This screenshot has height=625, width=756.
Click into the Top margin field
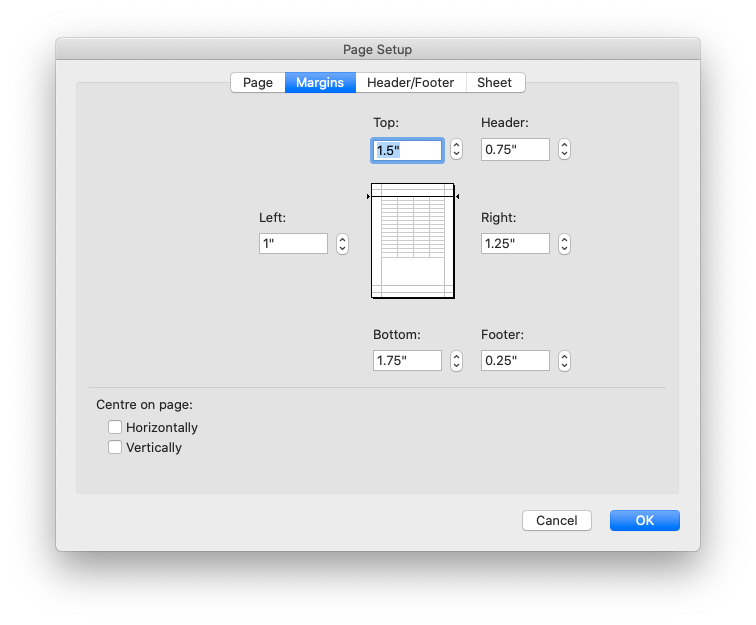(x=408, y=150)
